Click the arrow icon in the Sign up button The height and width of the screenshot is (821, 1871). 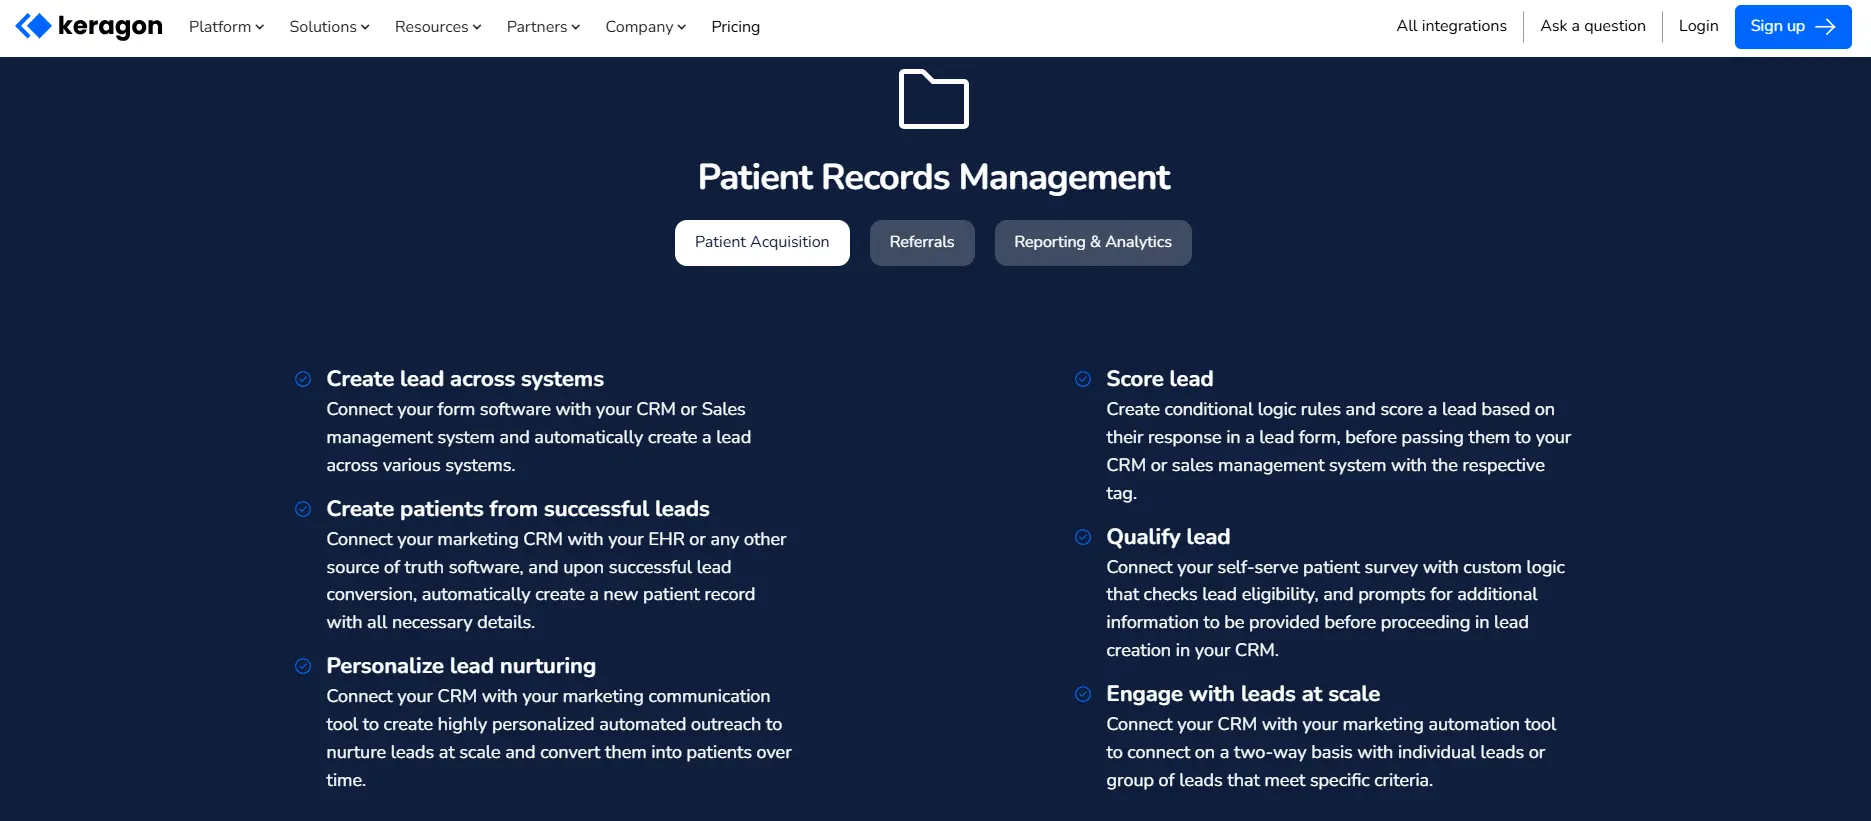pyautogui.click(x=1825, y=27)
